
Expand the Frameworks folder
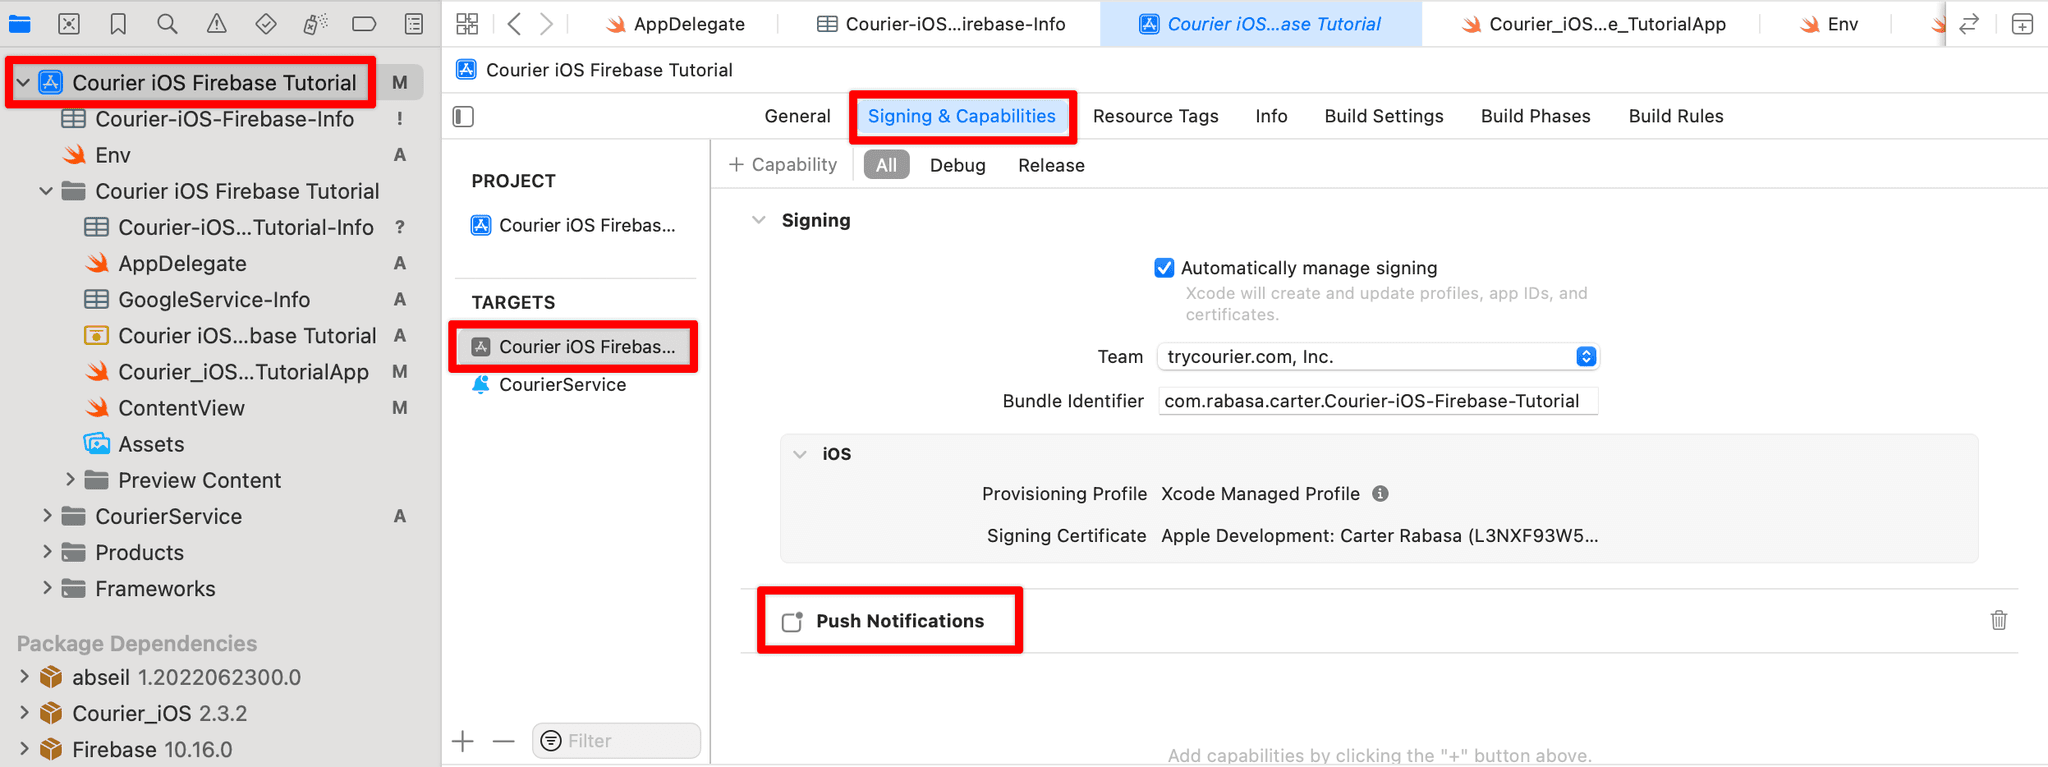pos(47,588)
